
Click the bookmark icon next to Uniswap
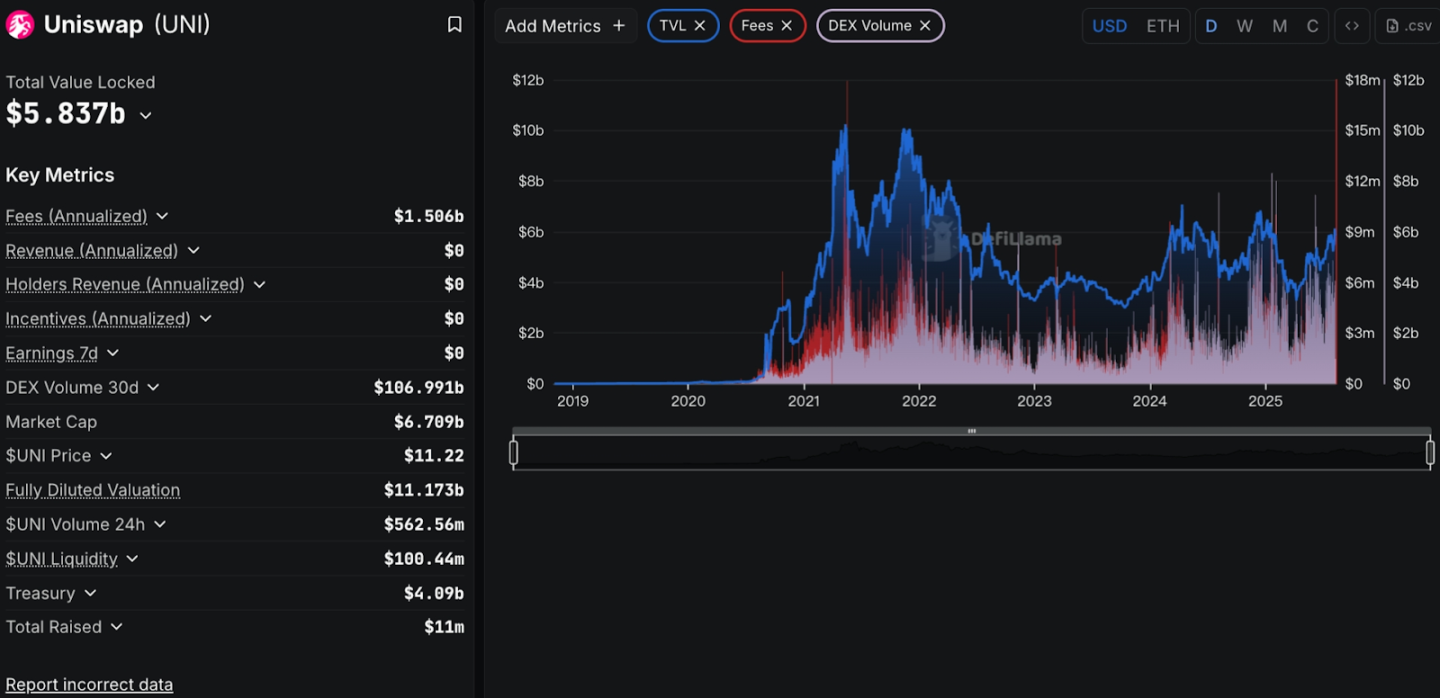click(454, 25)
